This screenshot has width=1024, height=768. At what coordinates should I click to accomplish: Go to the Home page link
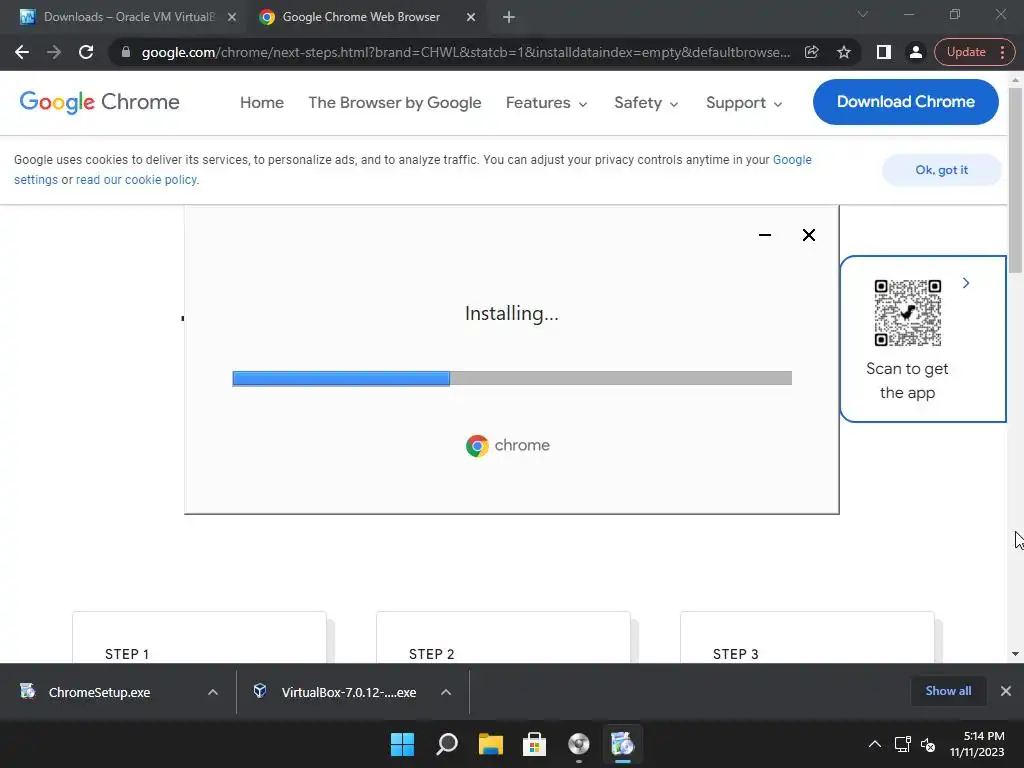pos(262,103)
